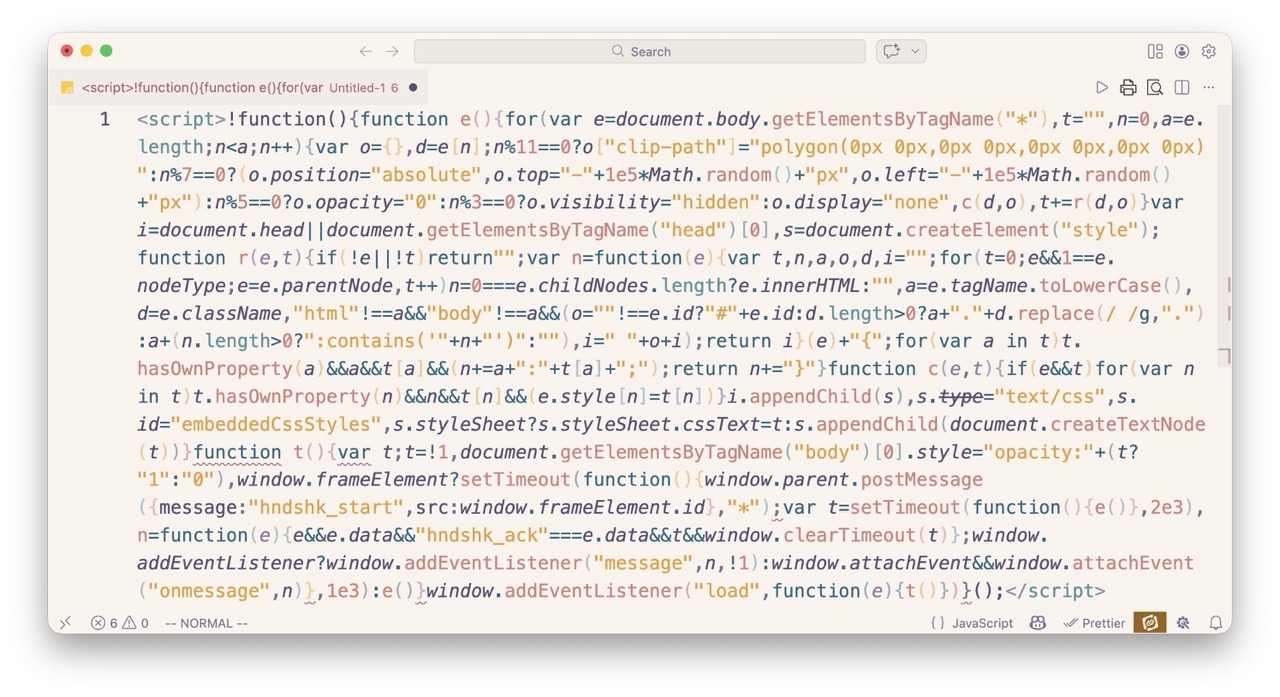Run the code with the play icon
This screenshot has width=1280, height=697.
(1102, 88)
